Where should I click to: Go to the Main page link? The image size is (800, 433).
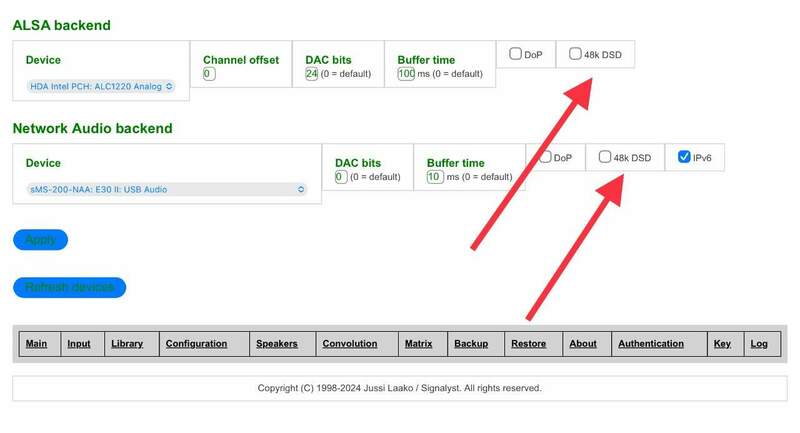click(x=36, y=344)
